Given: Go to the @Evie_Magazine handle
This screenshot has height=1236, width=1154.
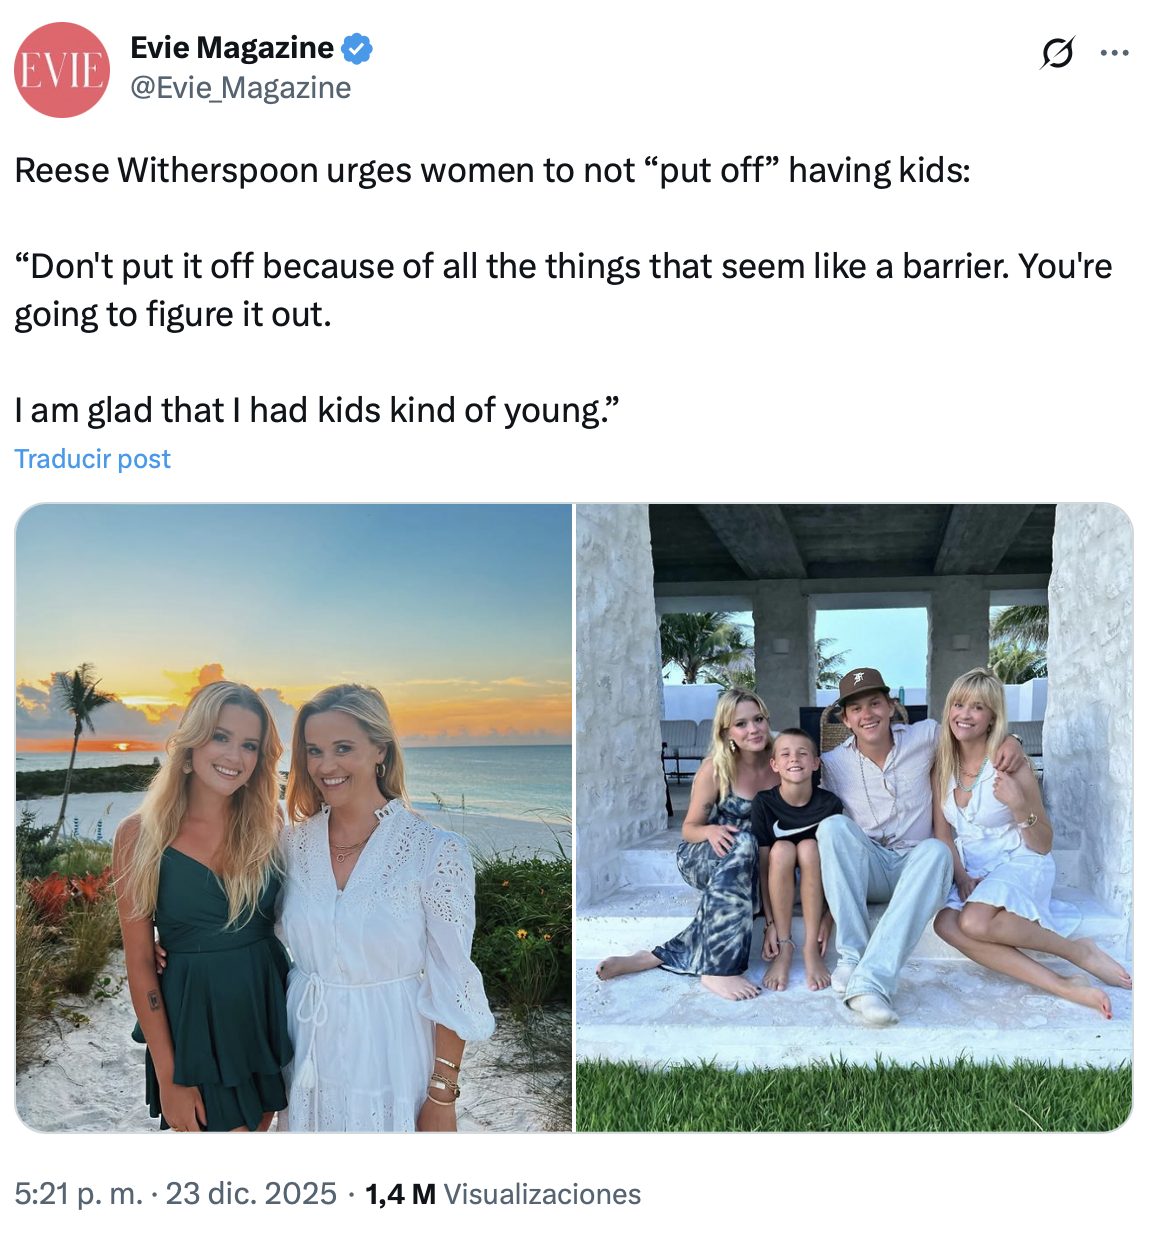Looking at the screenshot, I should click(240, 88).
